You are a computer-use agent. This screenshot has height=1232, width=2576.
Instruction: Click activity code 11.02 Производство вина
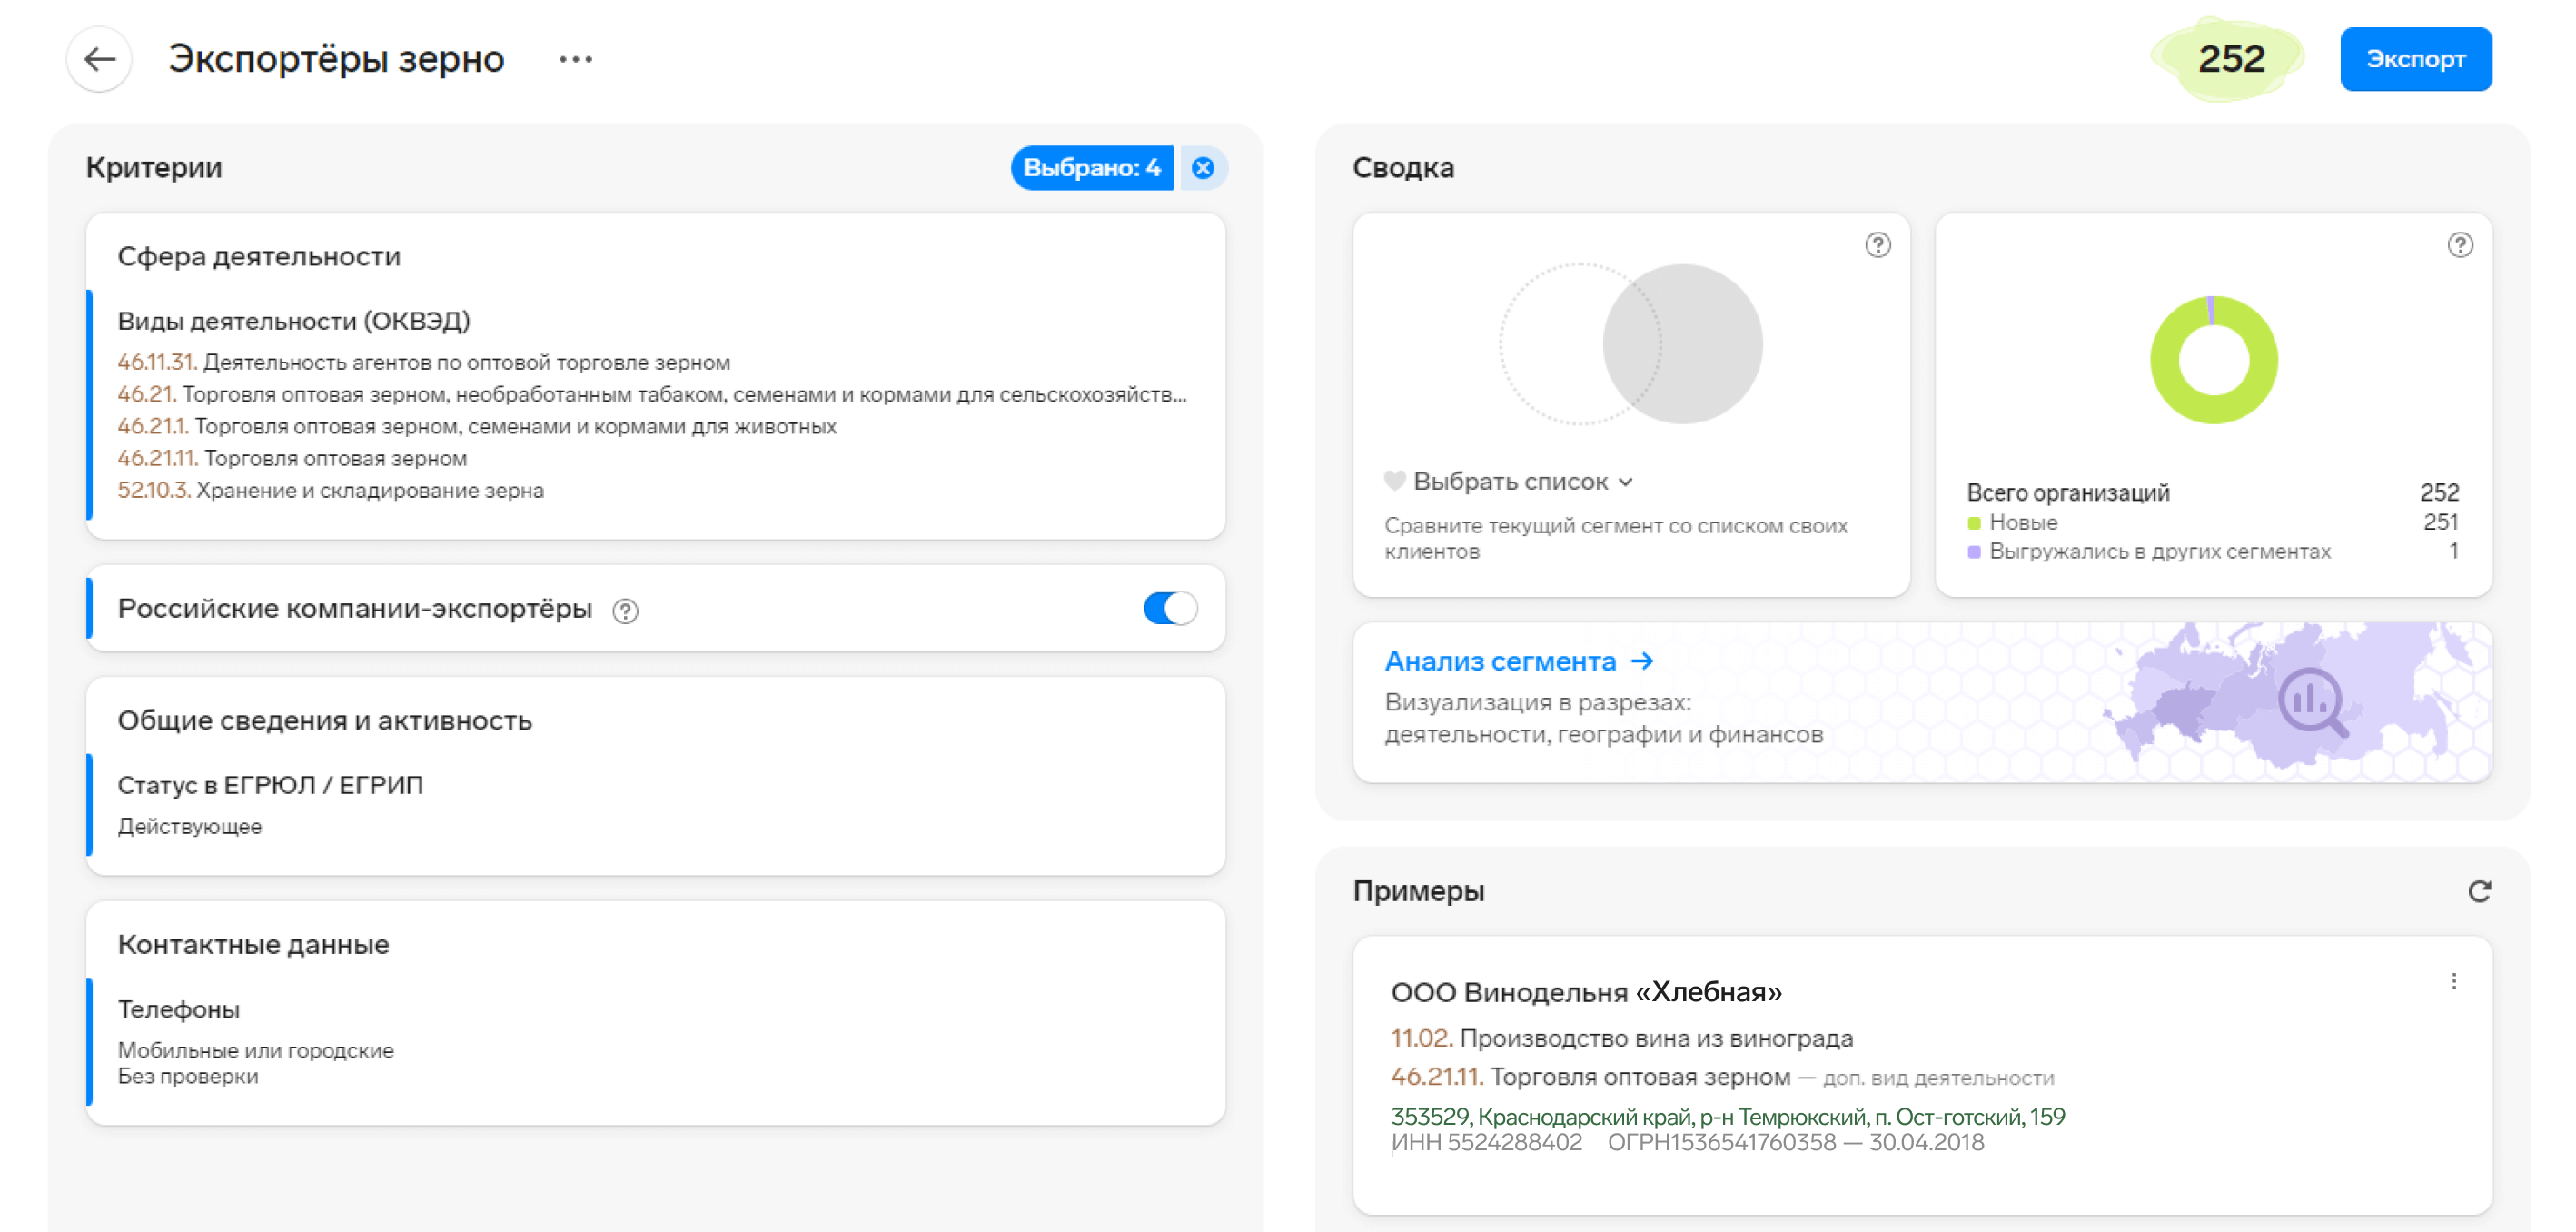click(1622, 1038)
